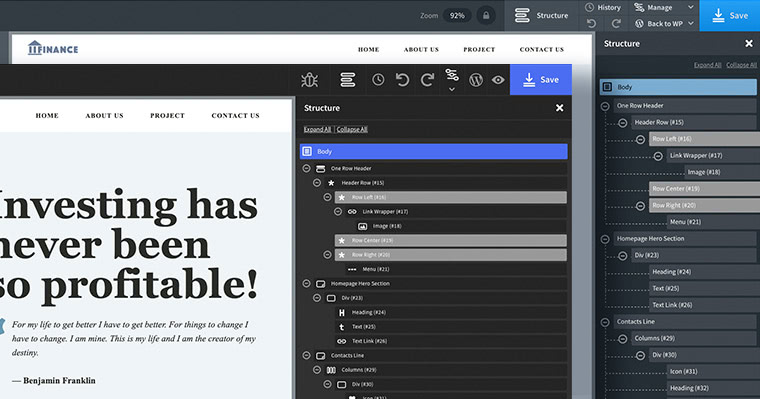Screen dimensions: 760x399
Task: Collapse Link Wrapper (#17) in the rear Structure panel
Action: 658,156
